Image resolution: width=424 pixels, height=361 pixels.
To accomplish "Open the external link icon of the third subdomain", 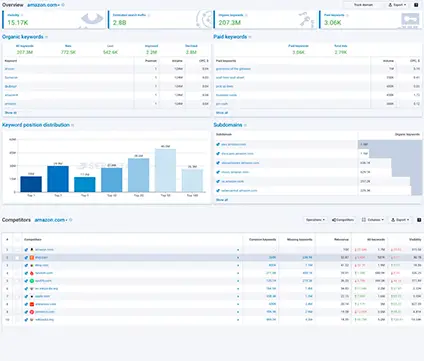I will [218, 163].
